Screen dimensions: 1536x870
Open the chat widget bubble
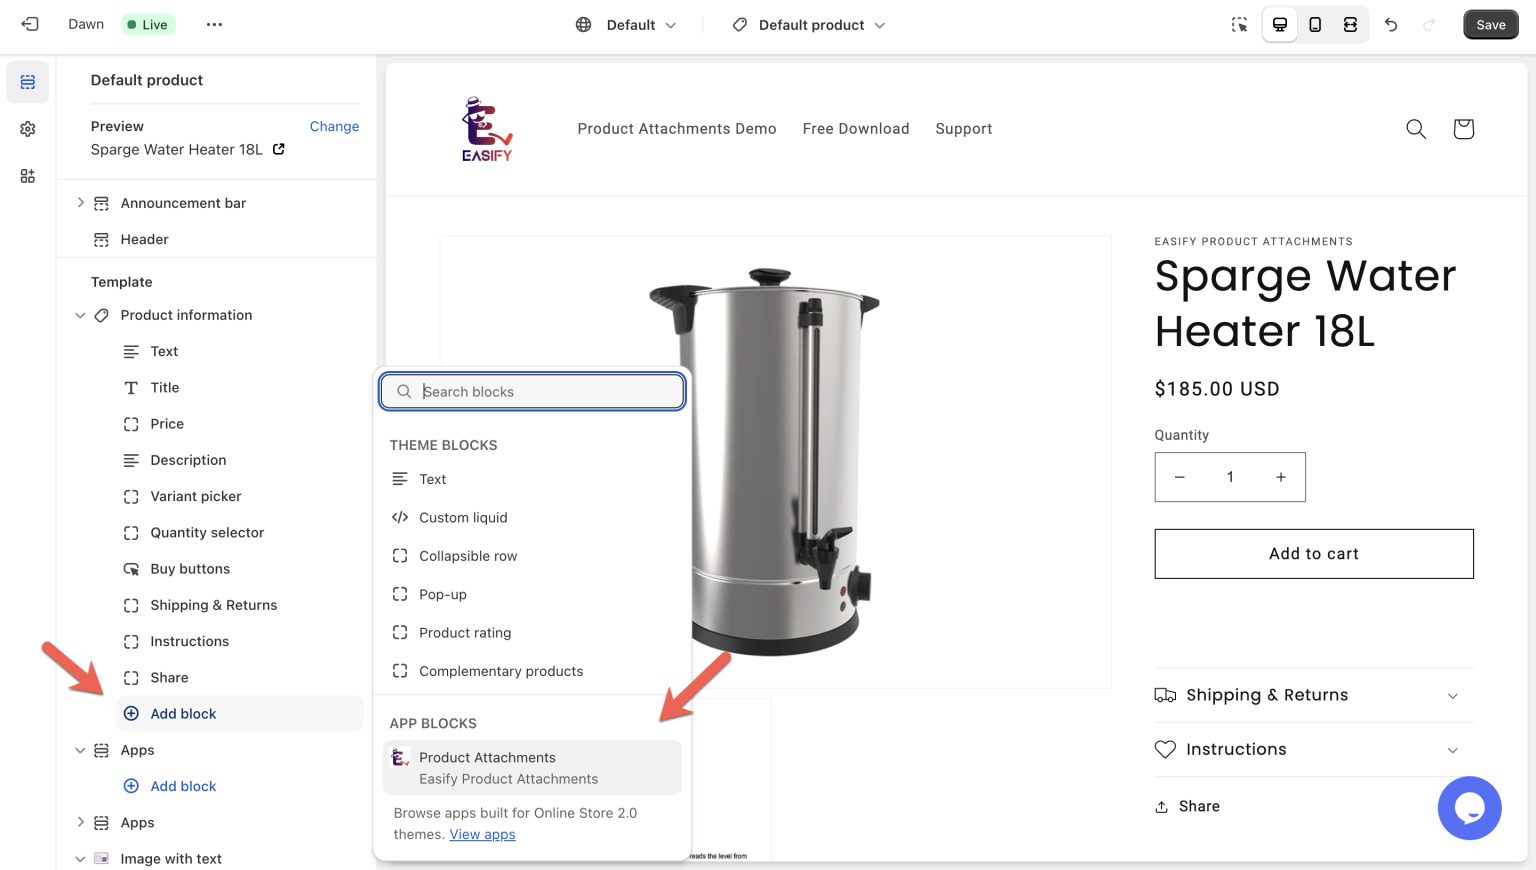coord(1469,808)
